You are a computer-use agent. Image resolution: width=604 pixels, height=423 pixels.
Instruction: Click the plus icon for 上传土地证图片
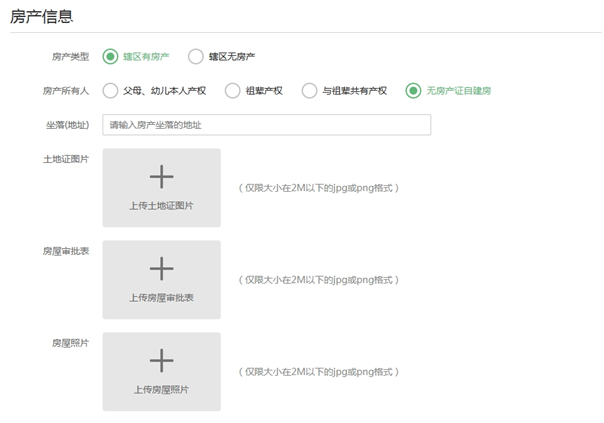point(161,177)
